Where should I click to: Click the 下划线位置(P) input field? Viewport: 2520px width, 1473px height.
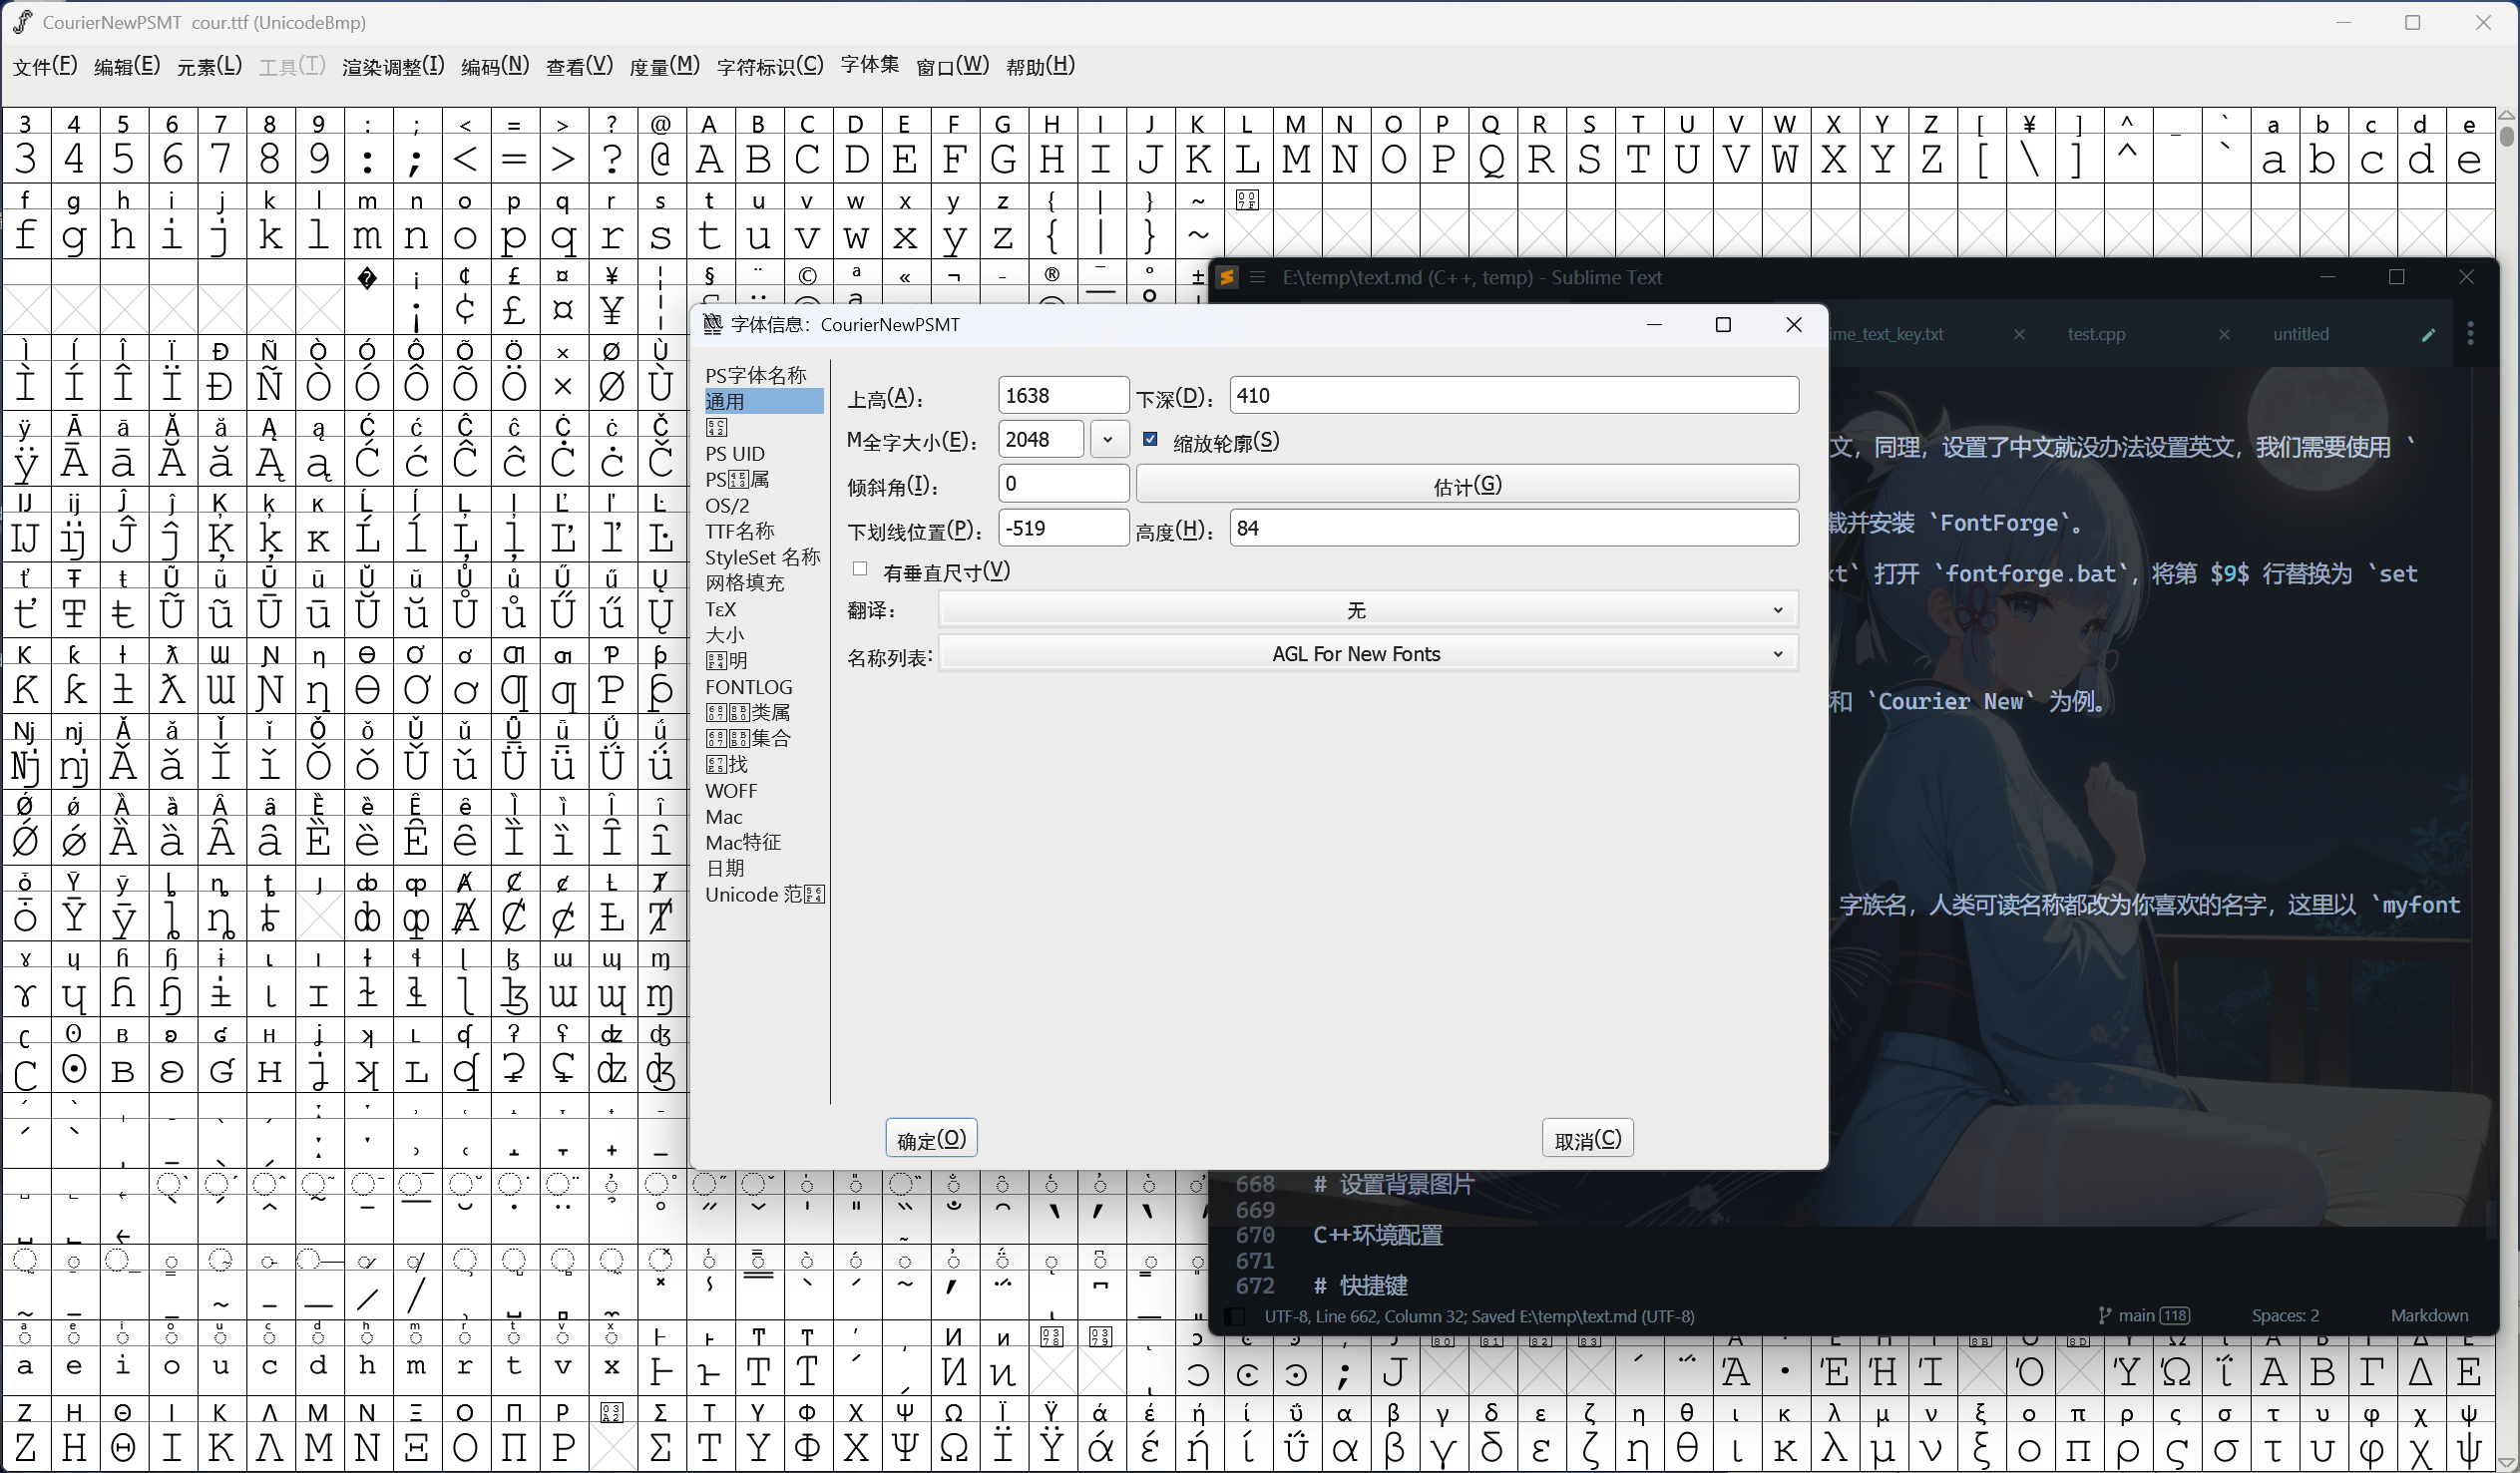[1062, 528]
